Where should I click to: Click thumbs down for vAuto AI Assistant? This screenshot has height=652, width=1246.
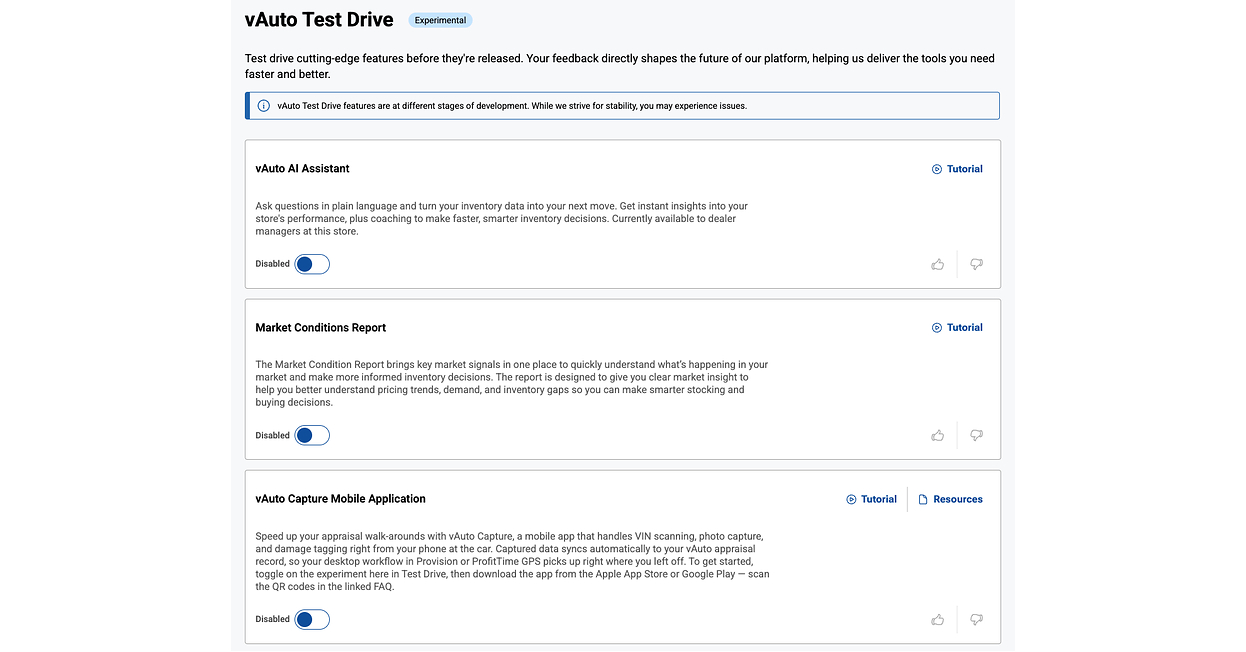tap(977, 264)
